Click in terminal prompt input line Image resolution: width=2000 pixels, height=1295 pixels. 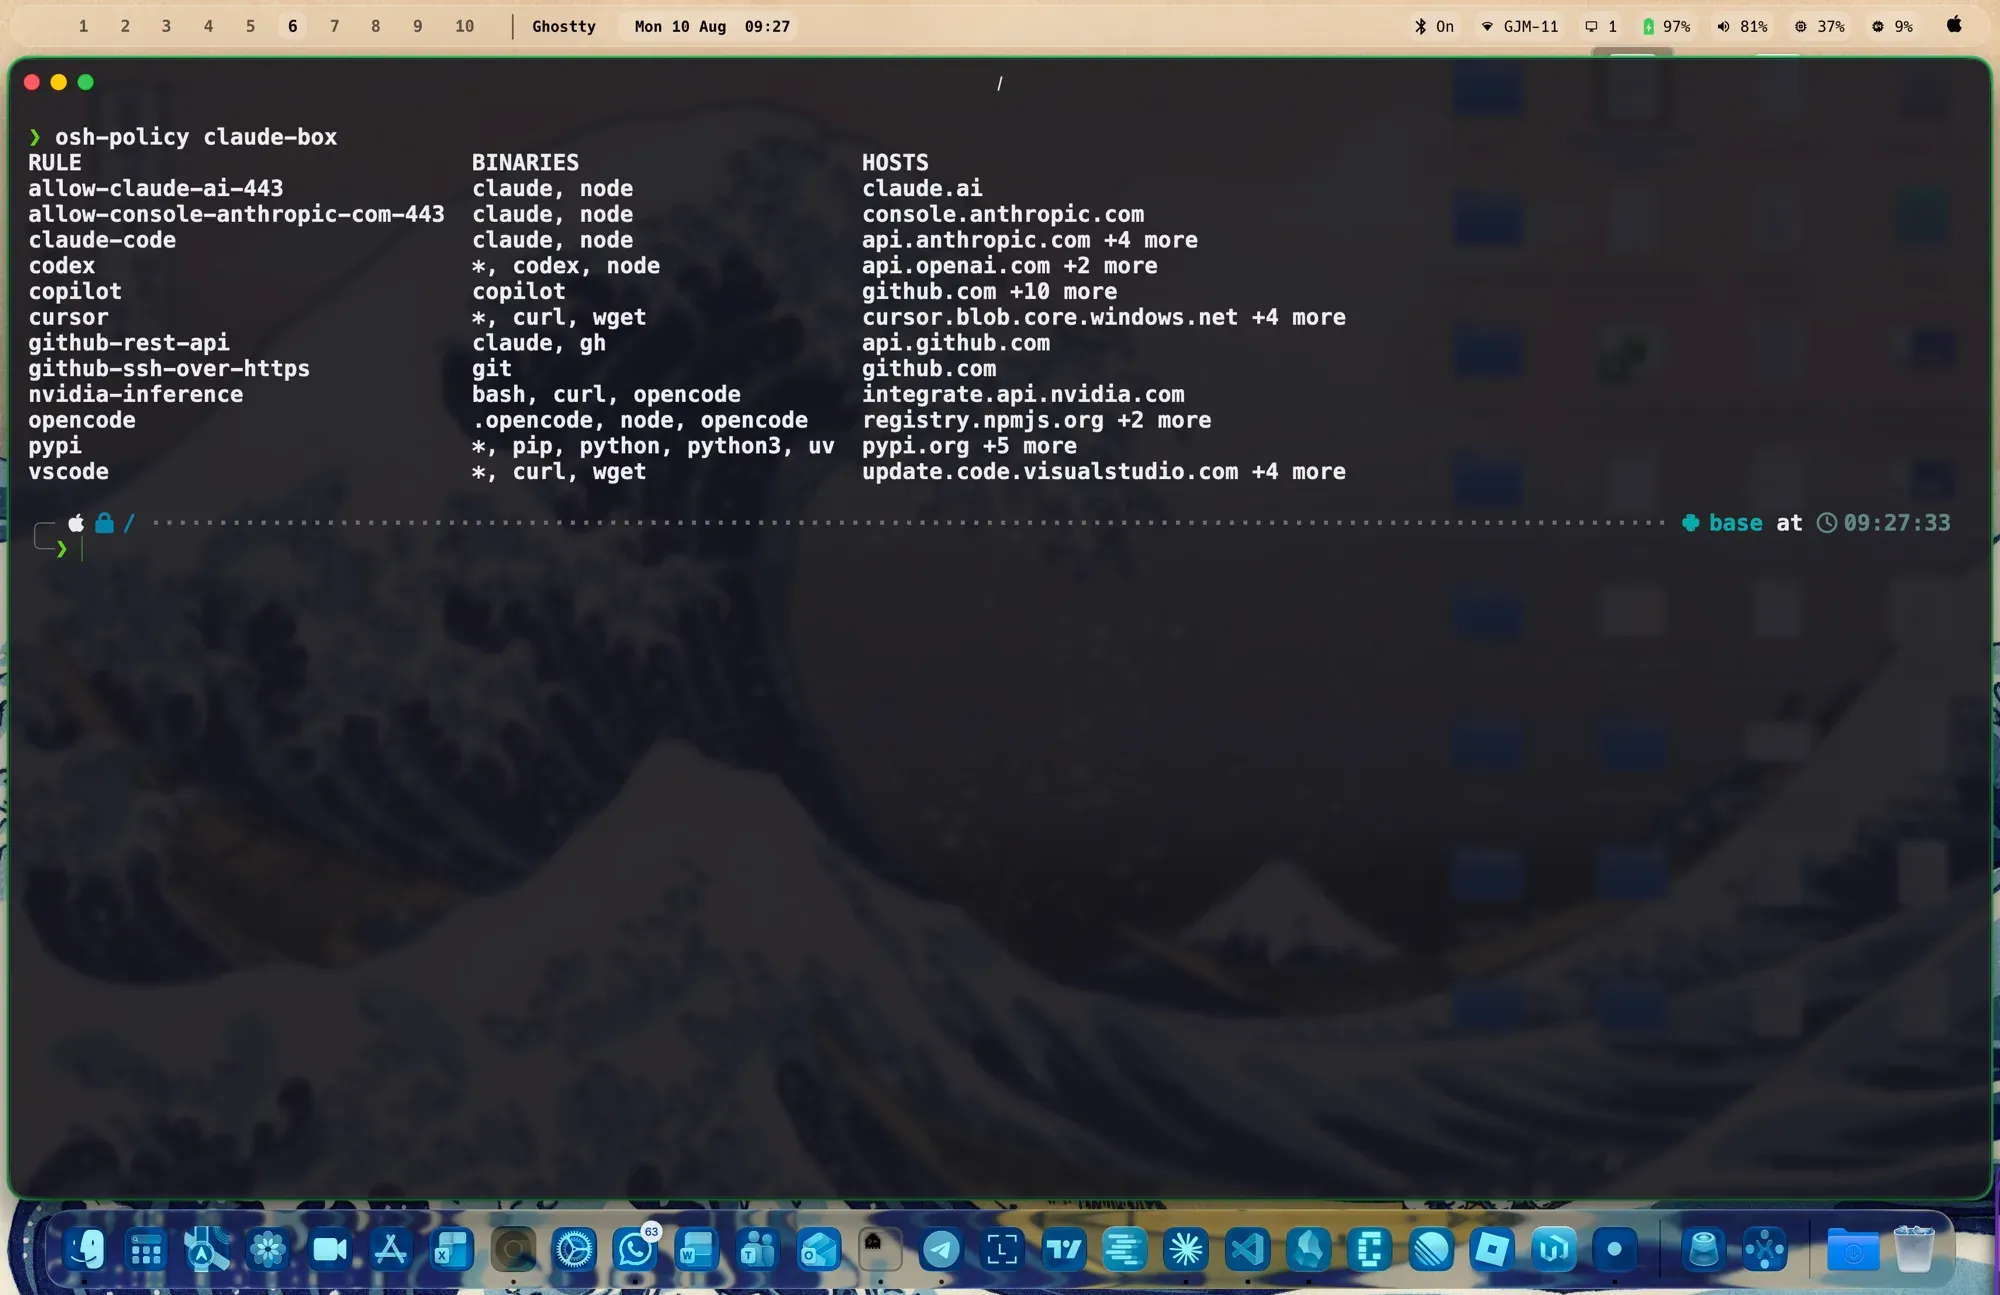coord(1000,549)
